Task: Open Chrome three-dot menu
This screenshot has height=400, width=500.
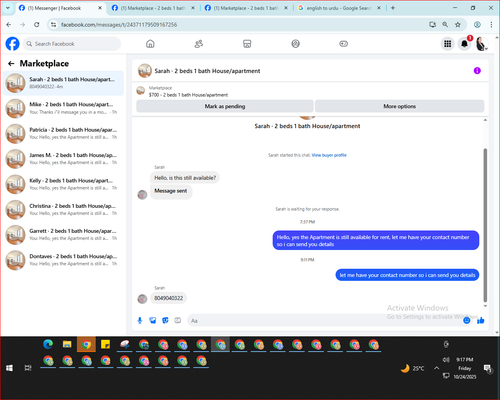Action: (491, 25)
